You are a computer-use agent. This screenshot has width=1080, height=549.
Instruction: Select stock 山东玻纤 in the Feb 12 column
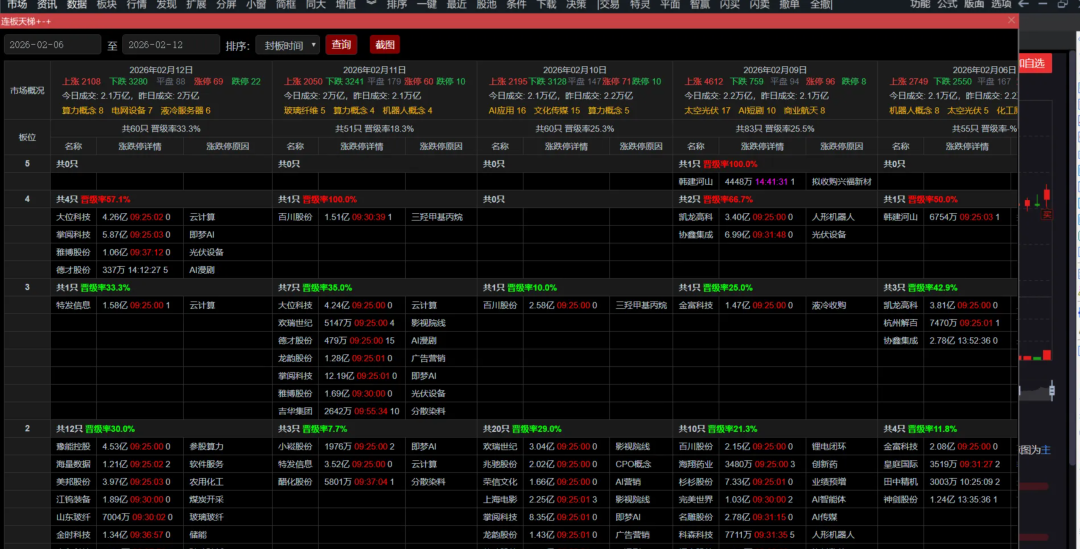pyautogui.click(x=73, y=517)
